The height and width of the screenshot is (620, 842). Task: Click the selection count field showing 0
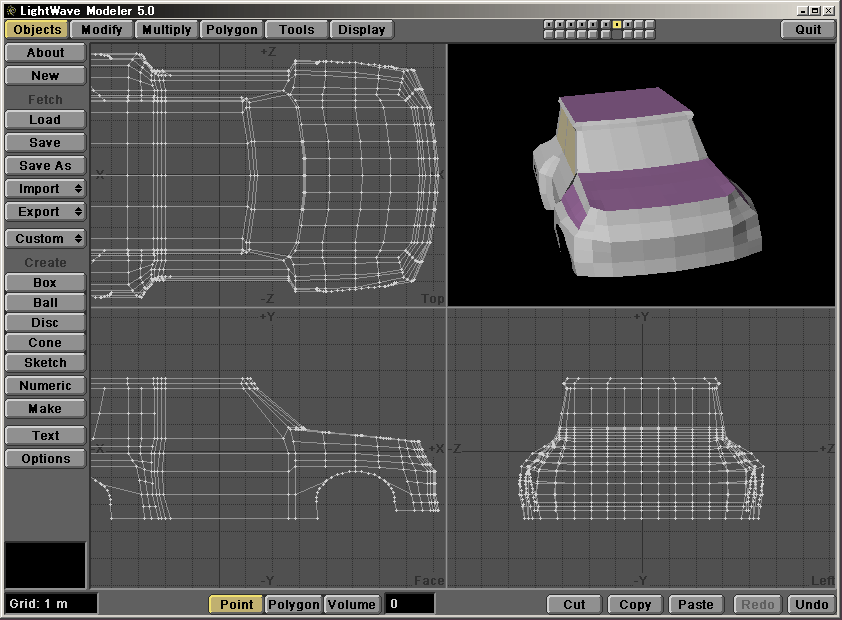click(x=410, y=604)
